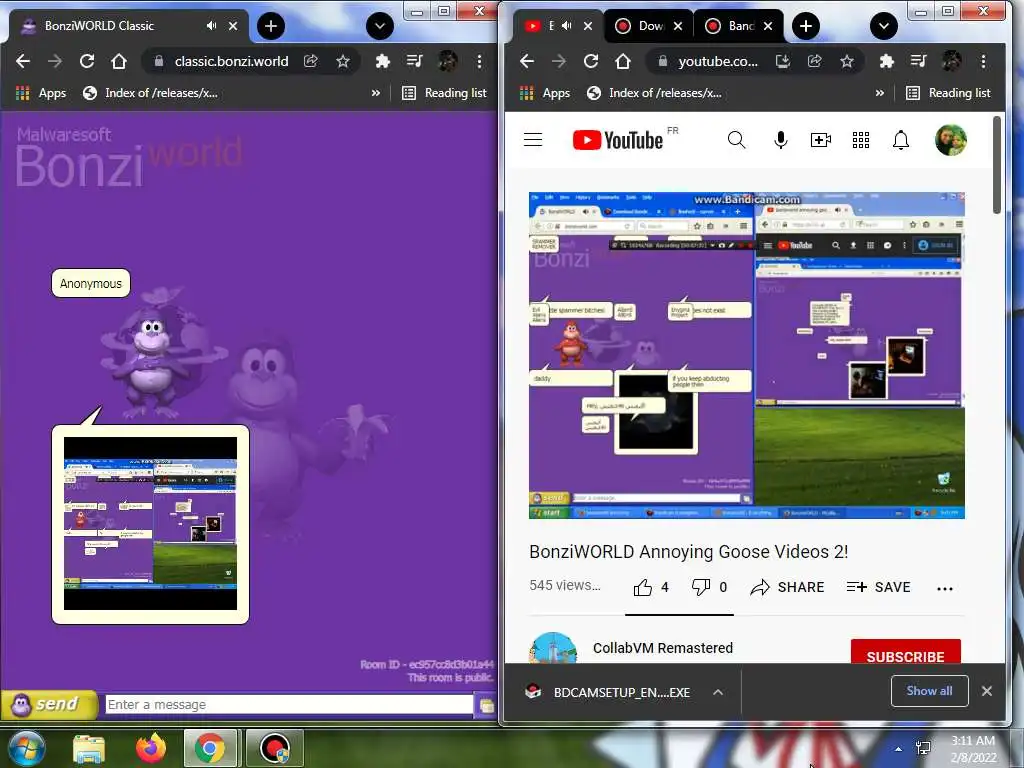Open YouTube Create video menu
1024x768 pixels.
point(820,139)
